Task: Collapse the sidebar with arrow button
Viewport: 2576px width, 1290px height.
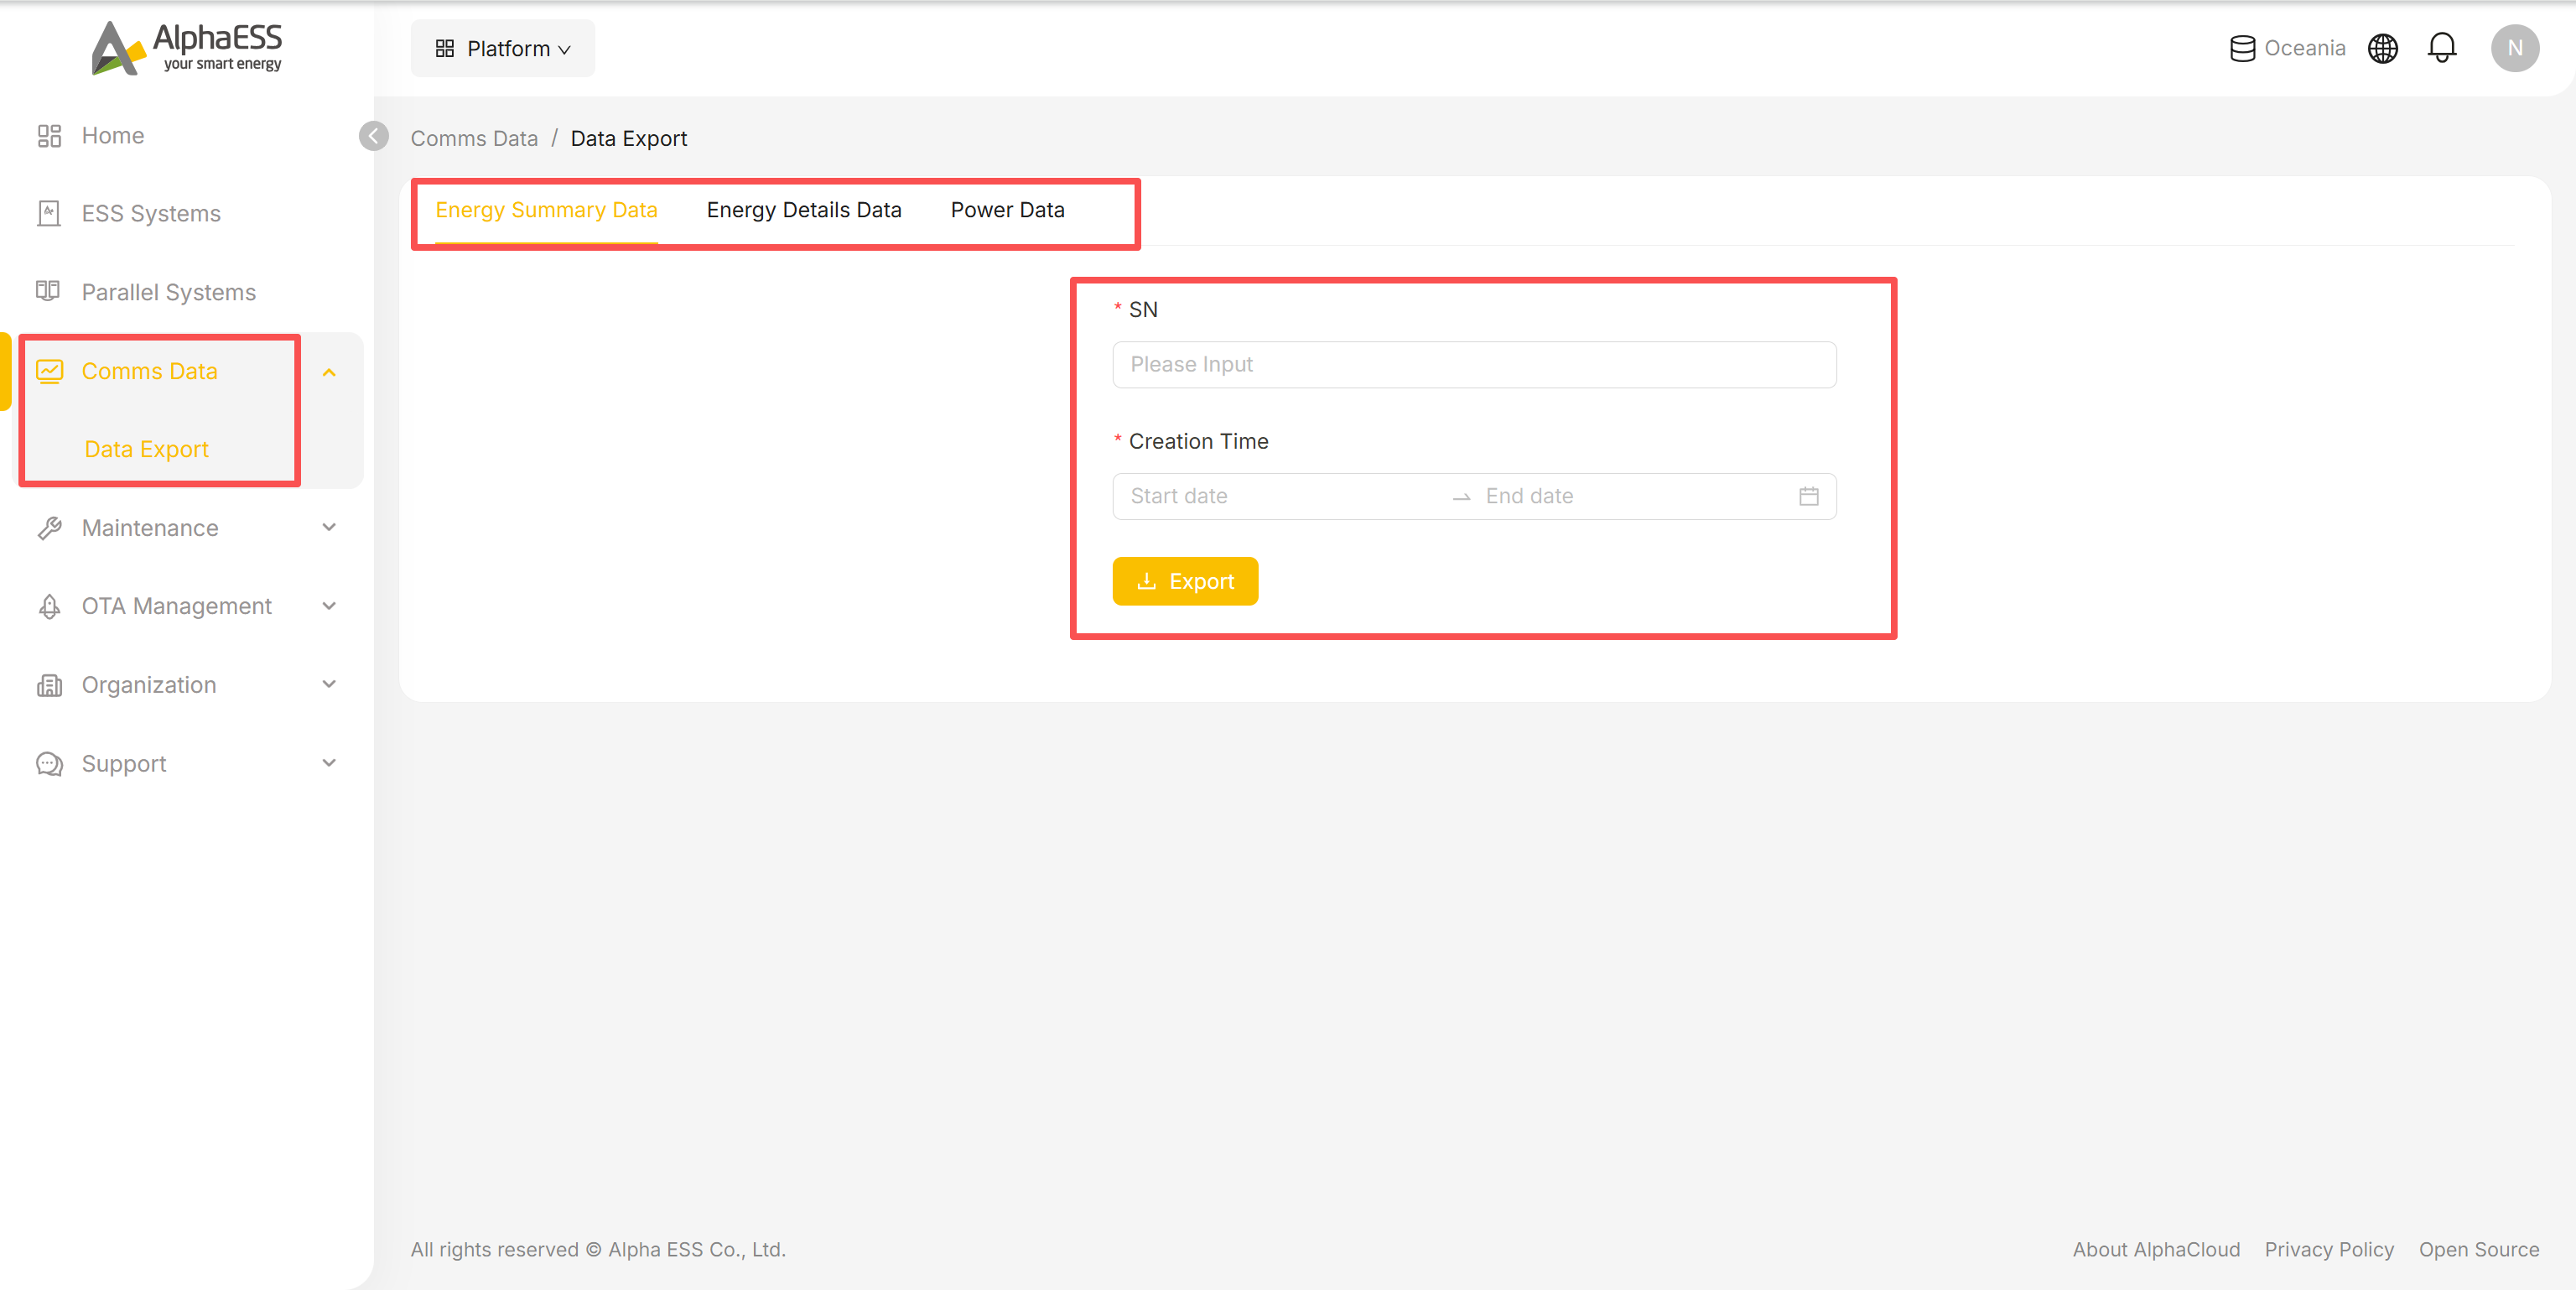Action: pyautogui.click(x=374, y=136)
